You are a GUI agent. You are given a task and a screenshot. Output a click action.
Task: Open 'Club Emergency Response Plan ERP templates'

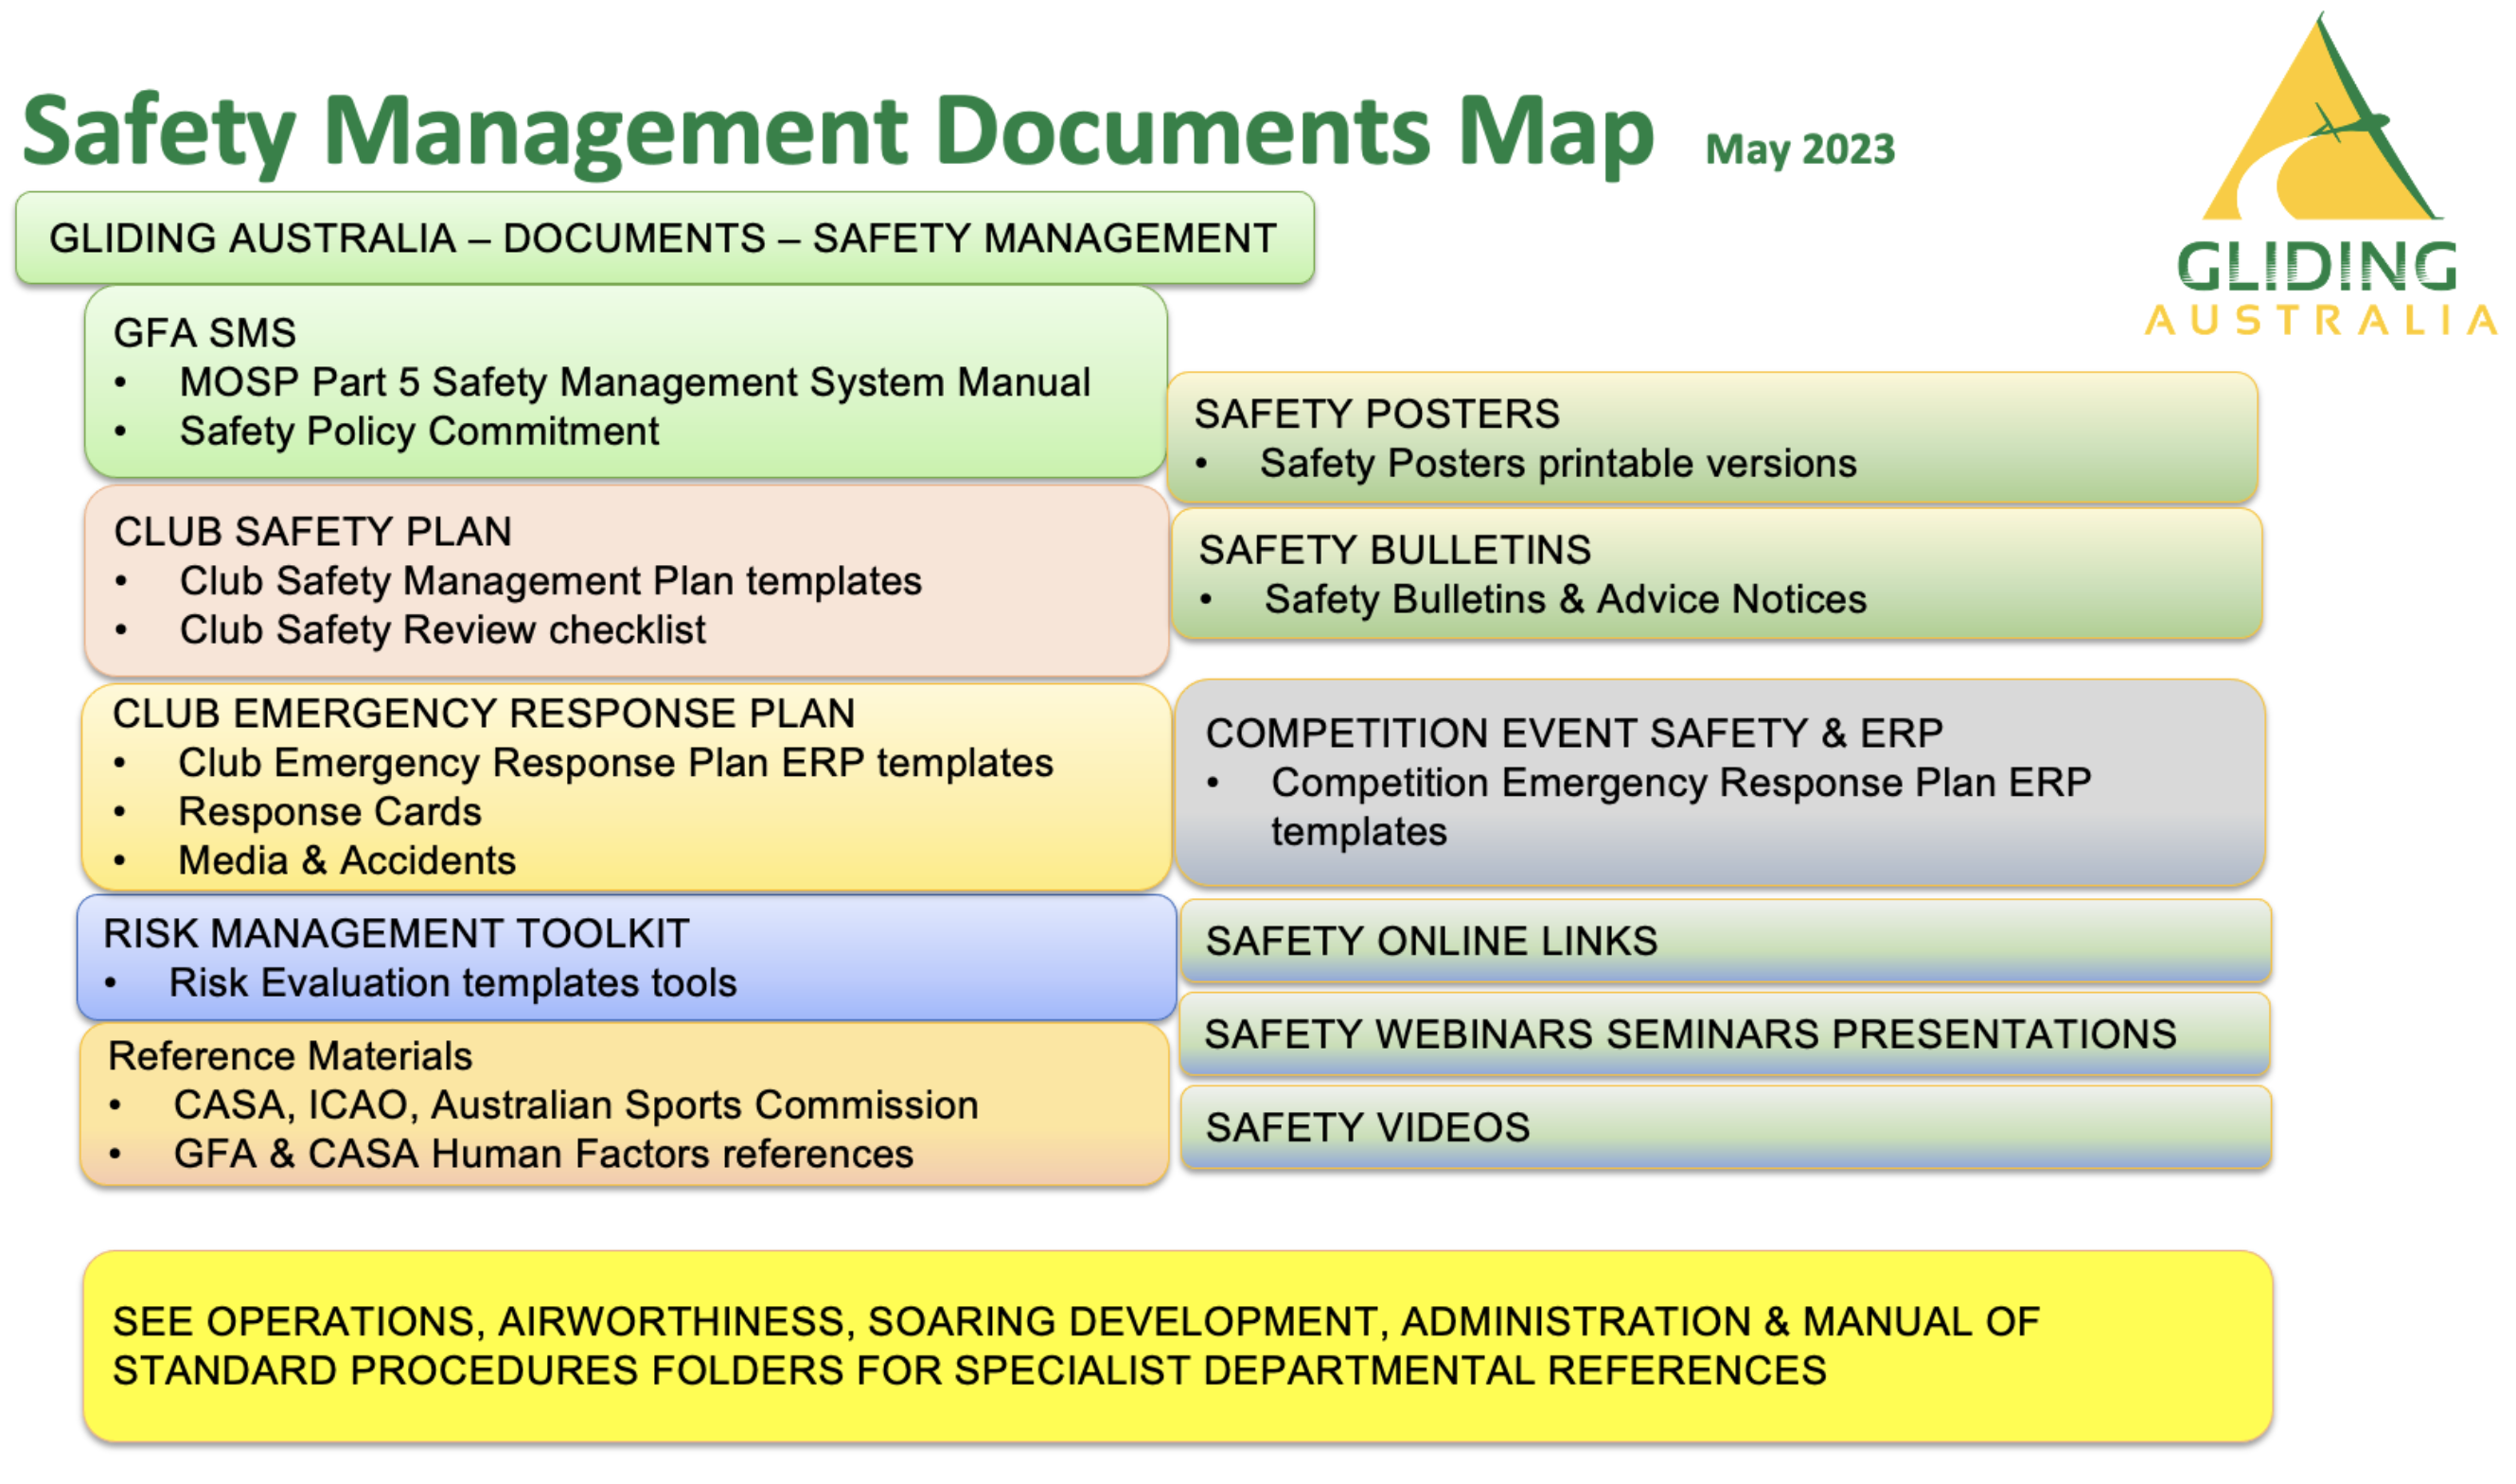(x=615, y=763)
